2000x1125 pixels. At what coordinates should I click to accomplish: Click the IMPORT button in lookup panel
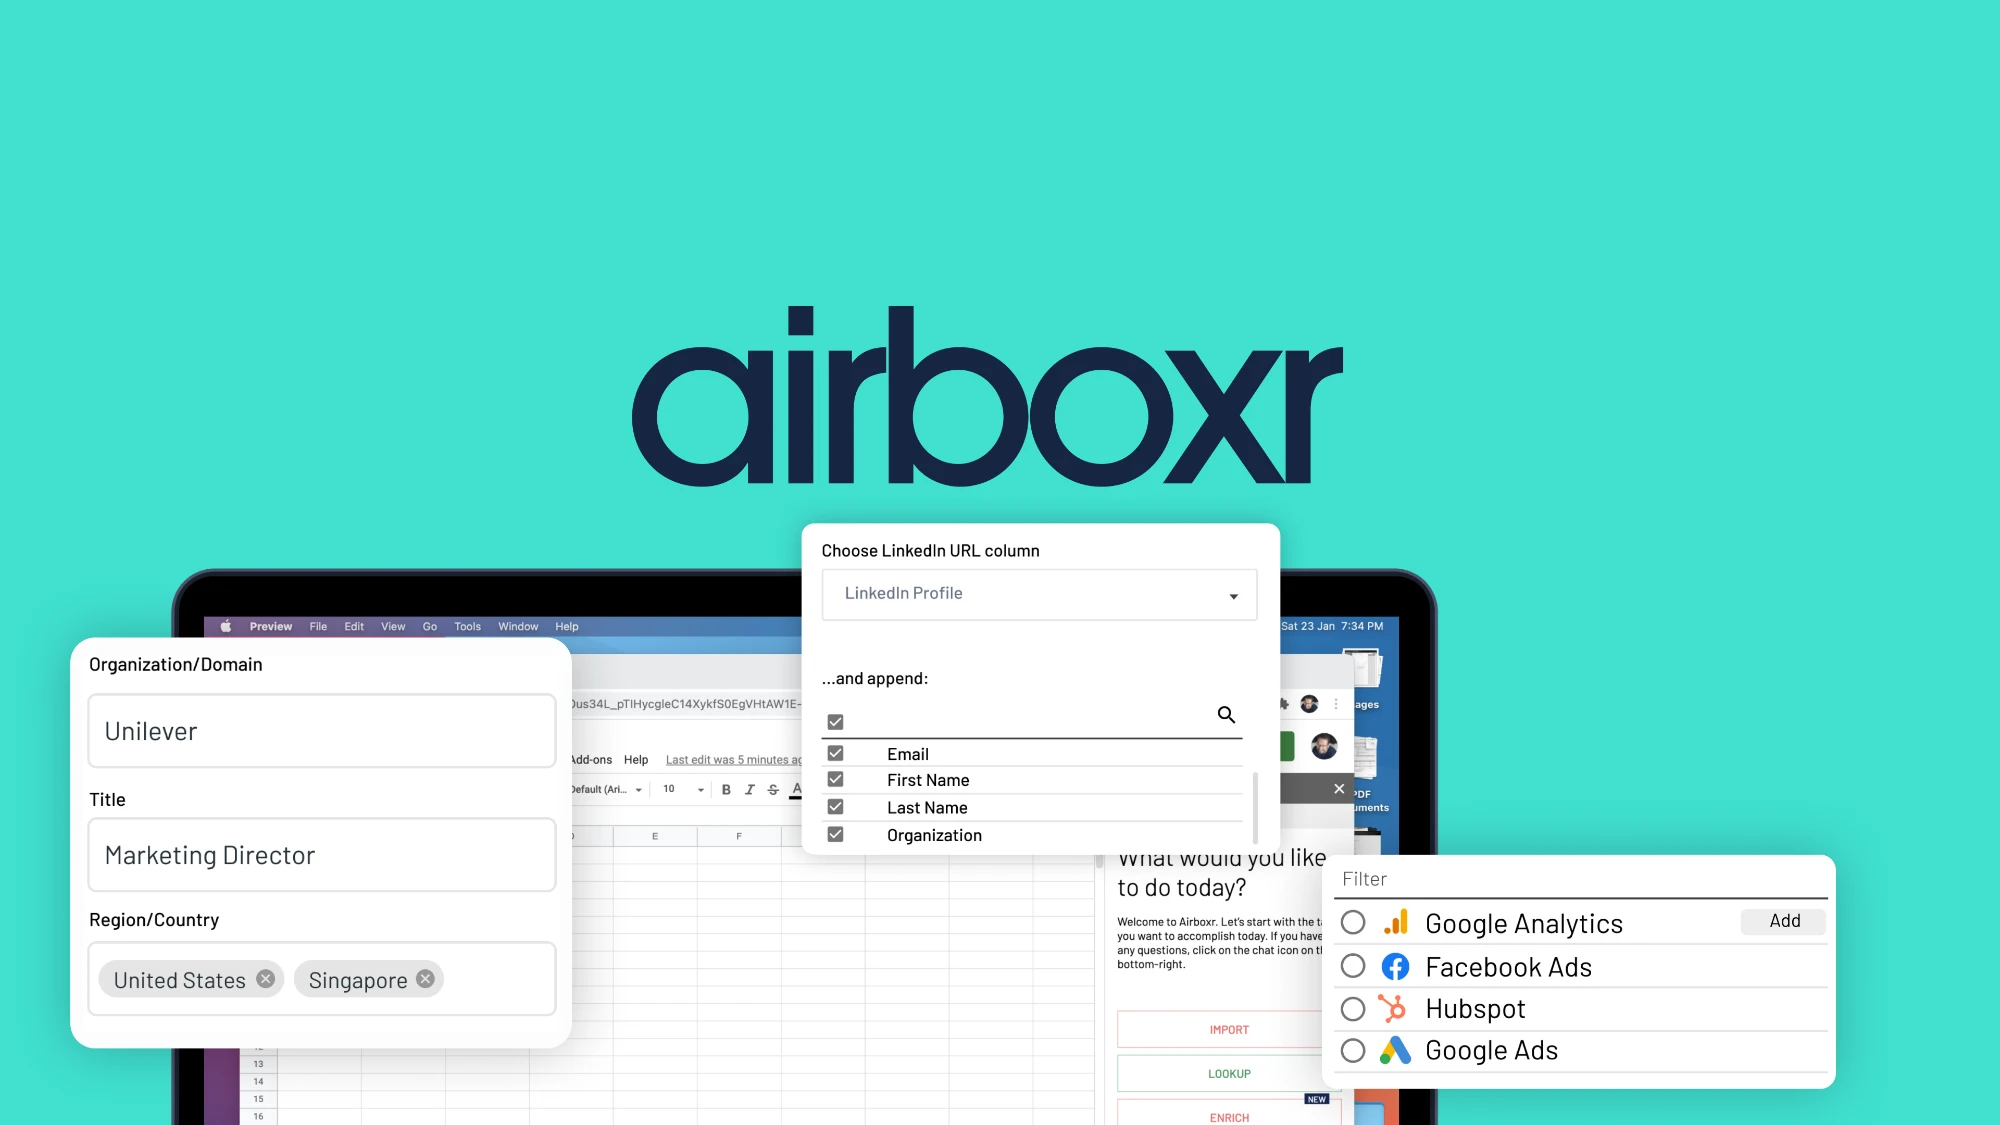1227,1030
